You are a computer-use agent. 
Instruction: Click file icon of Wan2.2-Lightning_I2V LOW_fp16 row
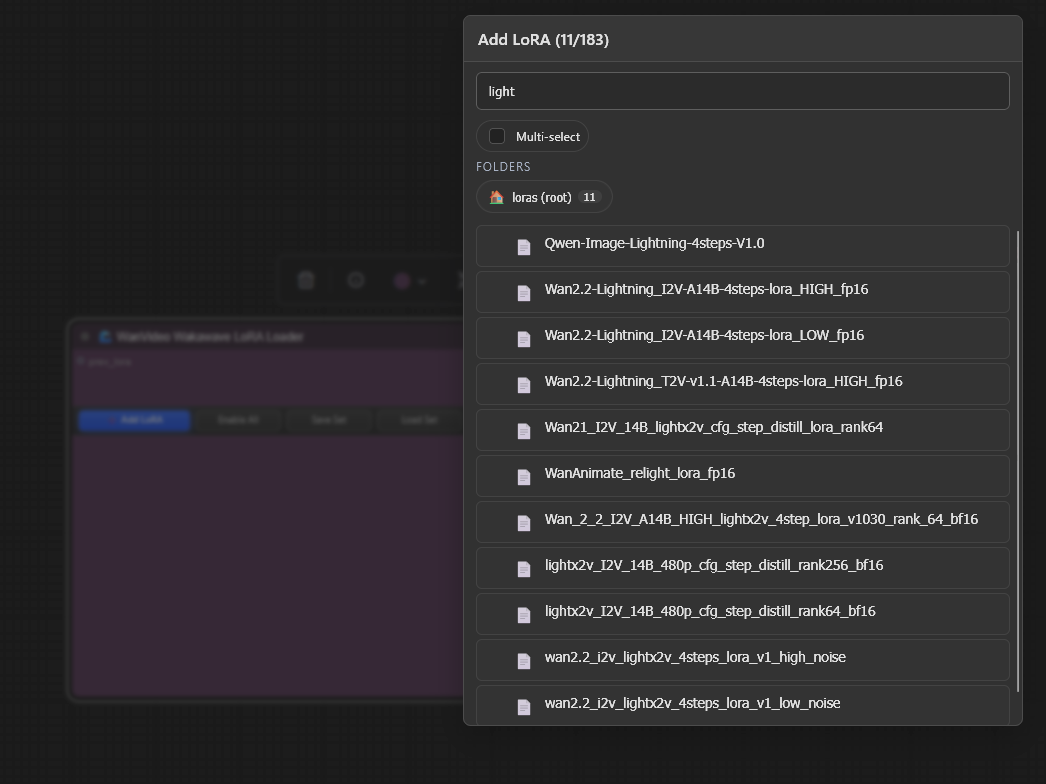524,339
